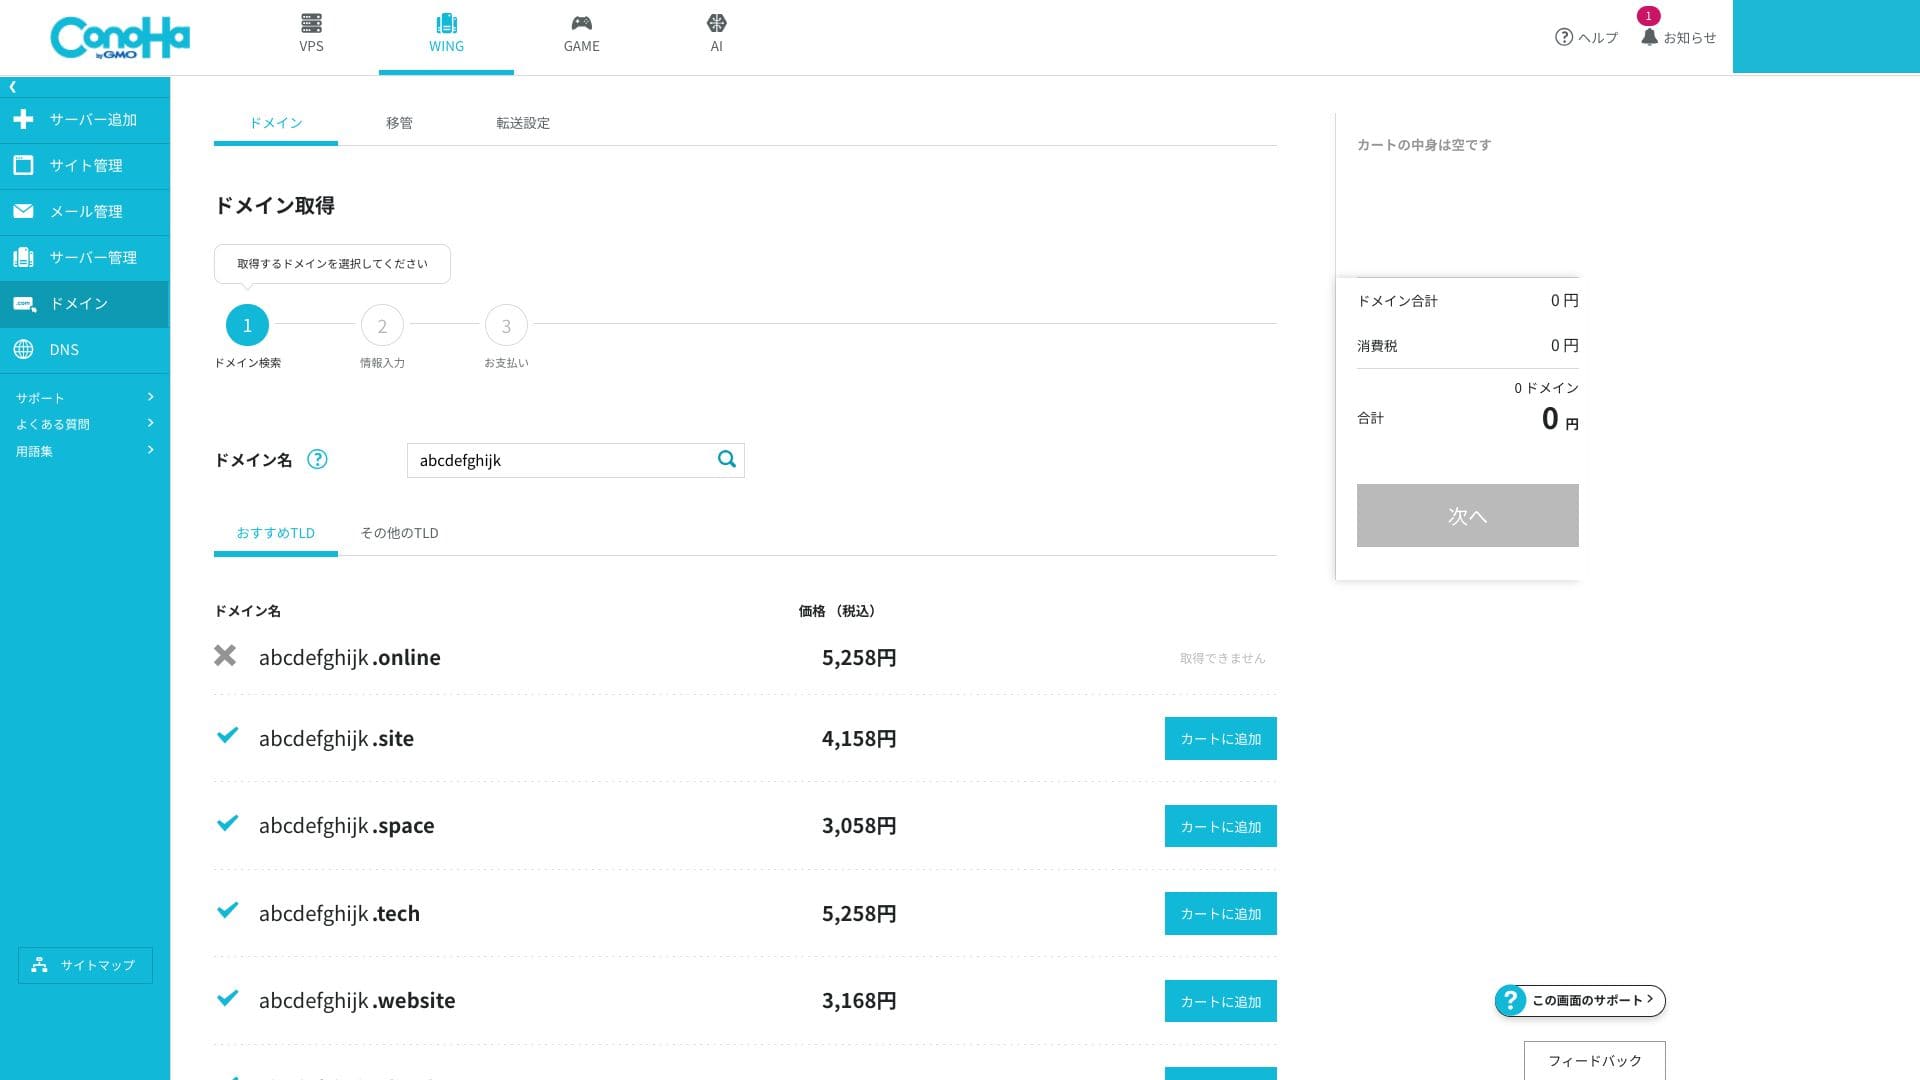Open the GAME controller icon
The width and height of the screenshot is (1920, 1080).
click(581, 23)
